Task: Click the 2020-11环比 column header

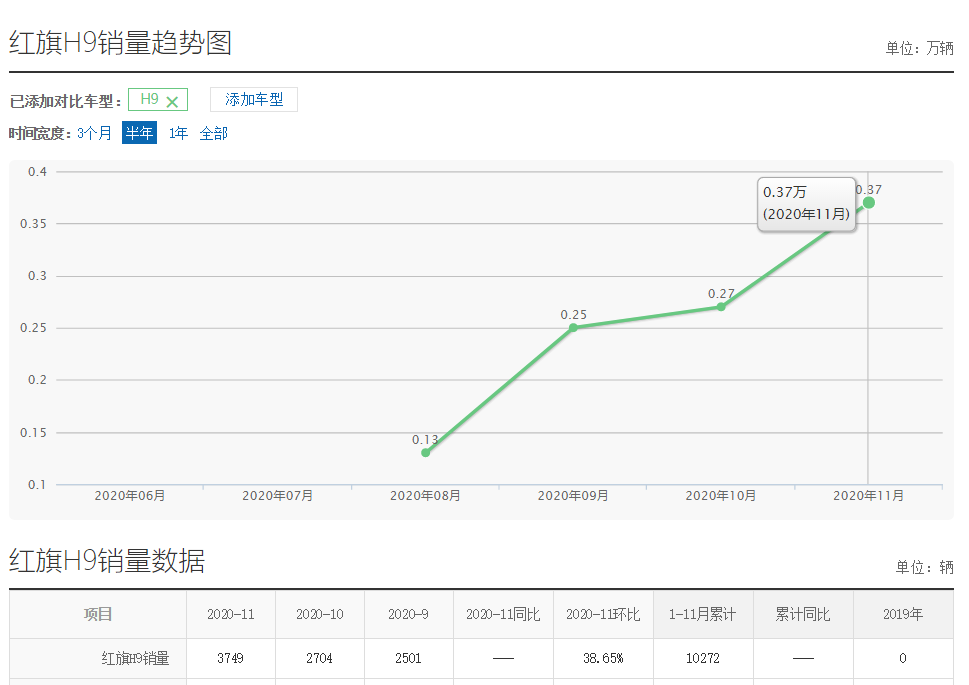Action: pyautogui.click(x=603, y=614)
